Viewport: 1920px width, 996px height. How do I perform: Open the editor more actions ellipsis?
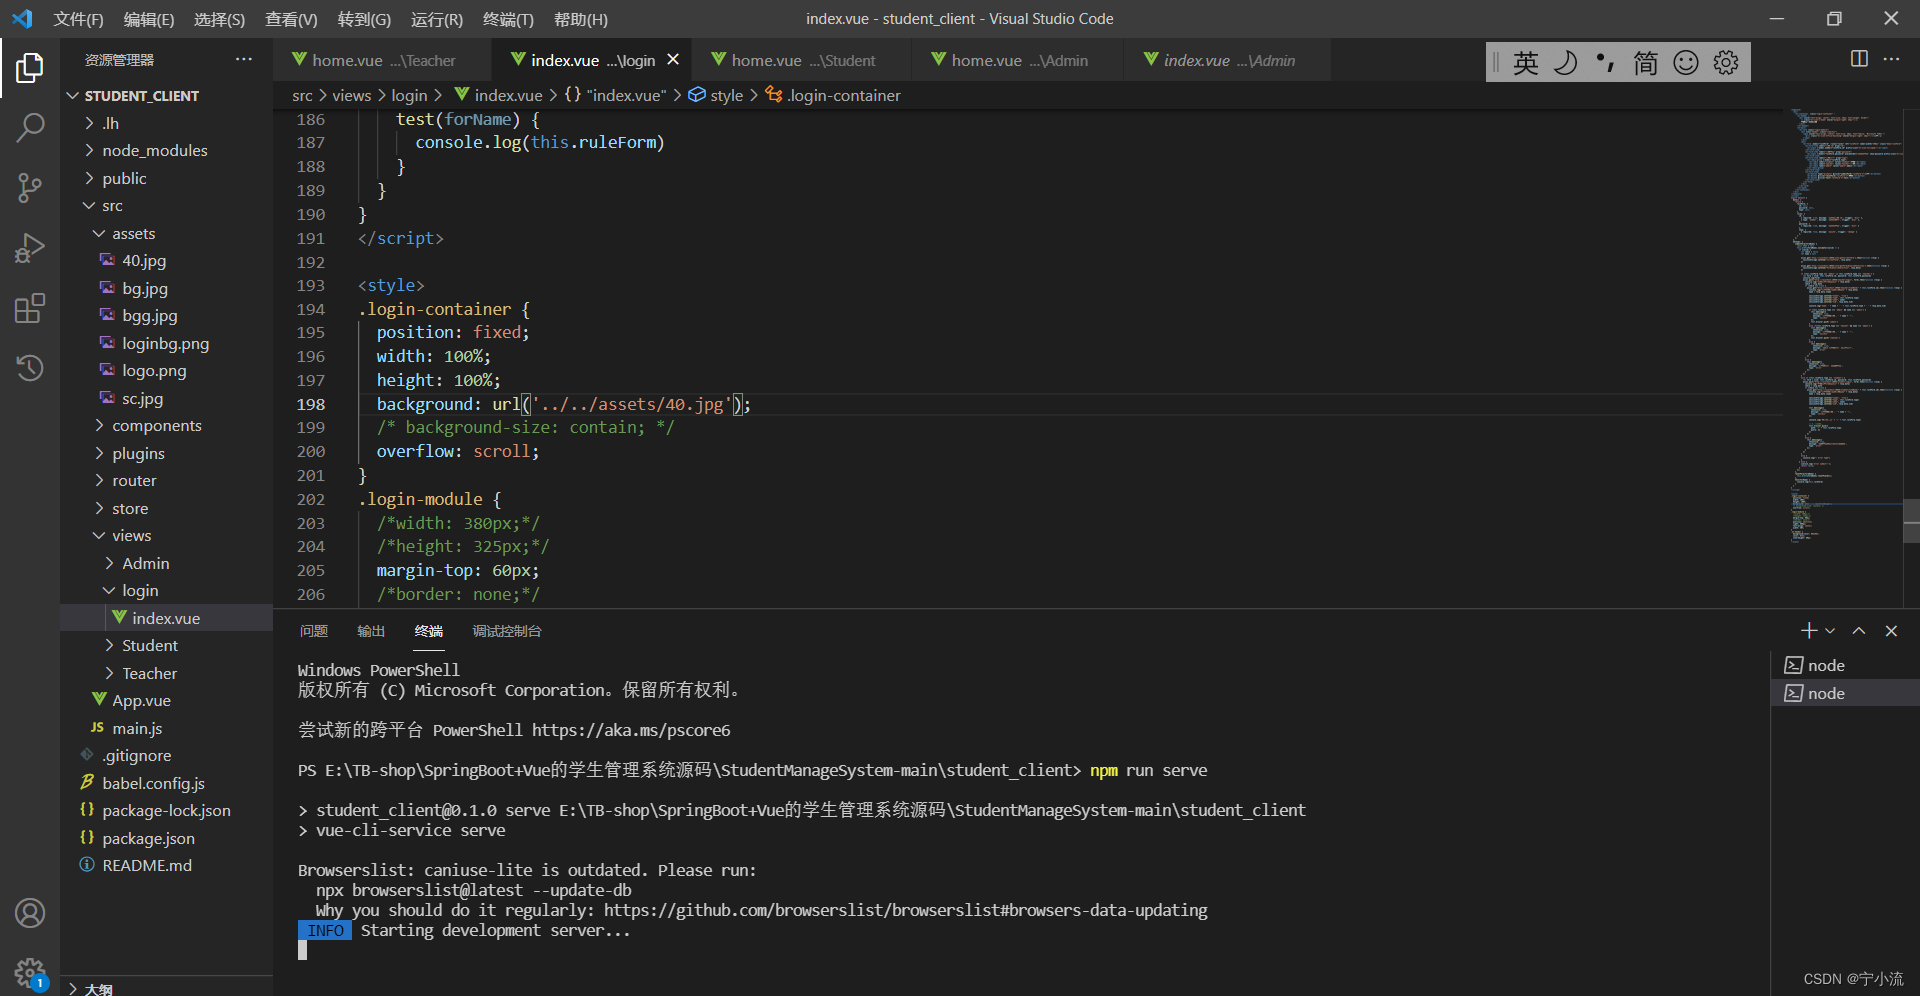pos(1891,59)
